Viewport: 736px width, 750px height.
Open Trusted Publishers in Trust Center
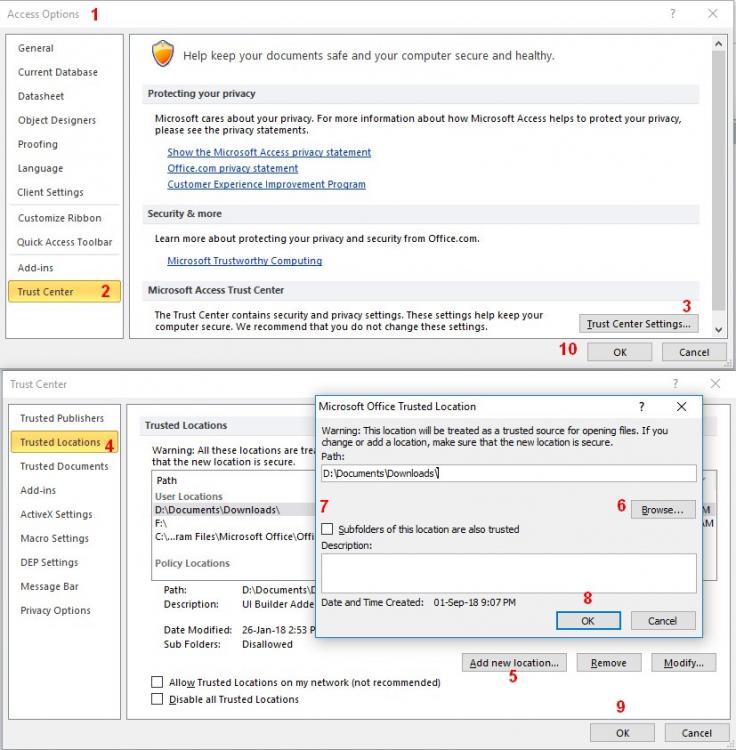coord(62,419)
